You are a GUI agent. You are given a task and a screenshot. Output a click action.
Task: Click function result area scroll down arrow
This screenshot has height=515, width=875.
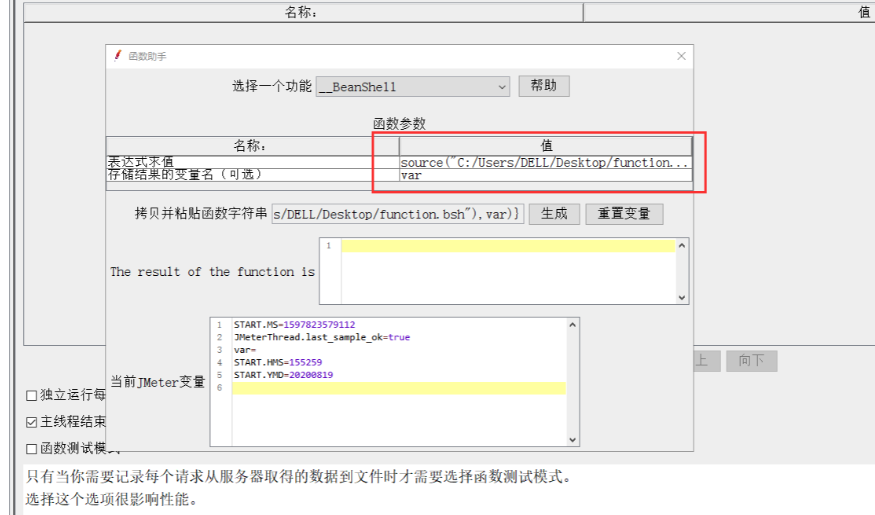[682, 297]
